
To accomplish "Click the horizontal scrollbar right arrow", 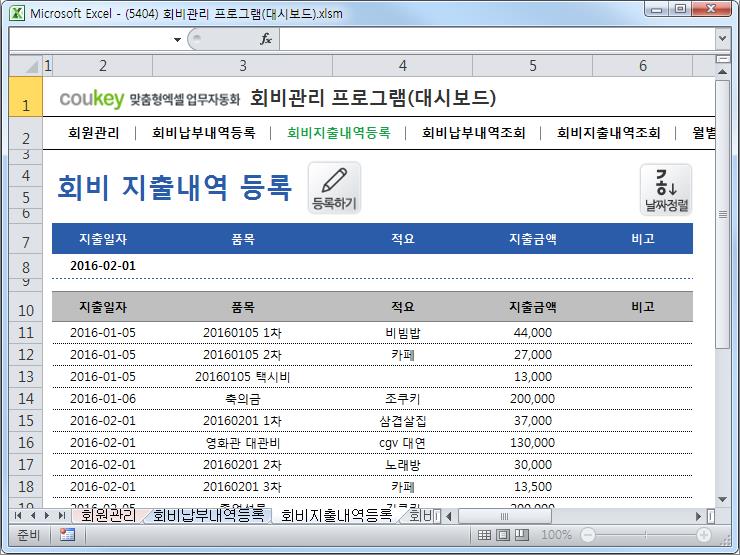I will [698, 516].
